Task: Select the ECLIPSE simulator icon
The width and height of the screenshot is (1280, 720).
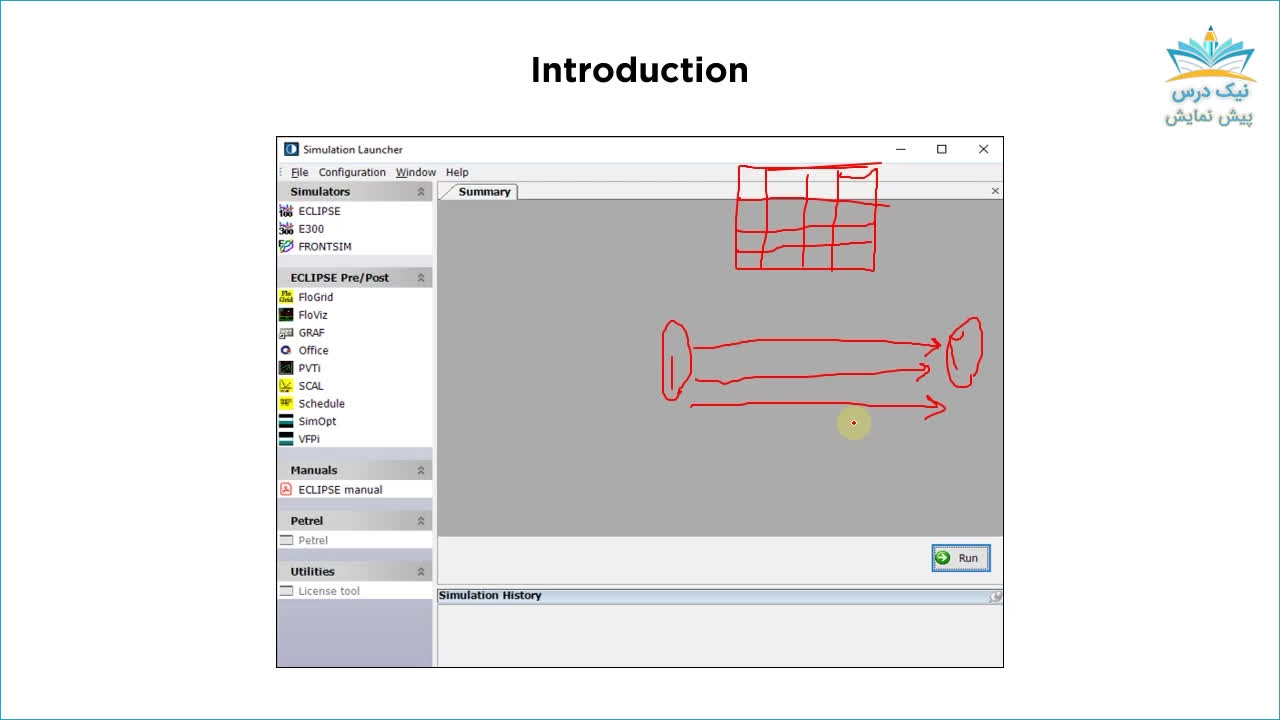Action: coord(286,211)
